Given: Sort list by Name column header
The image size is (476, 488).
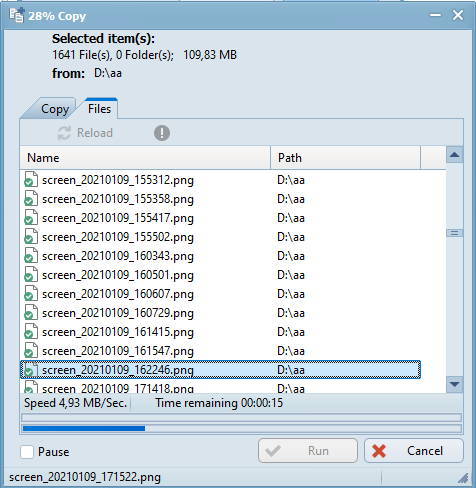Looking at the screenshot, I should coord(145,158).
